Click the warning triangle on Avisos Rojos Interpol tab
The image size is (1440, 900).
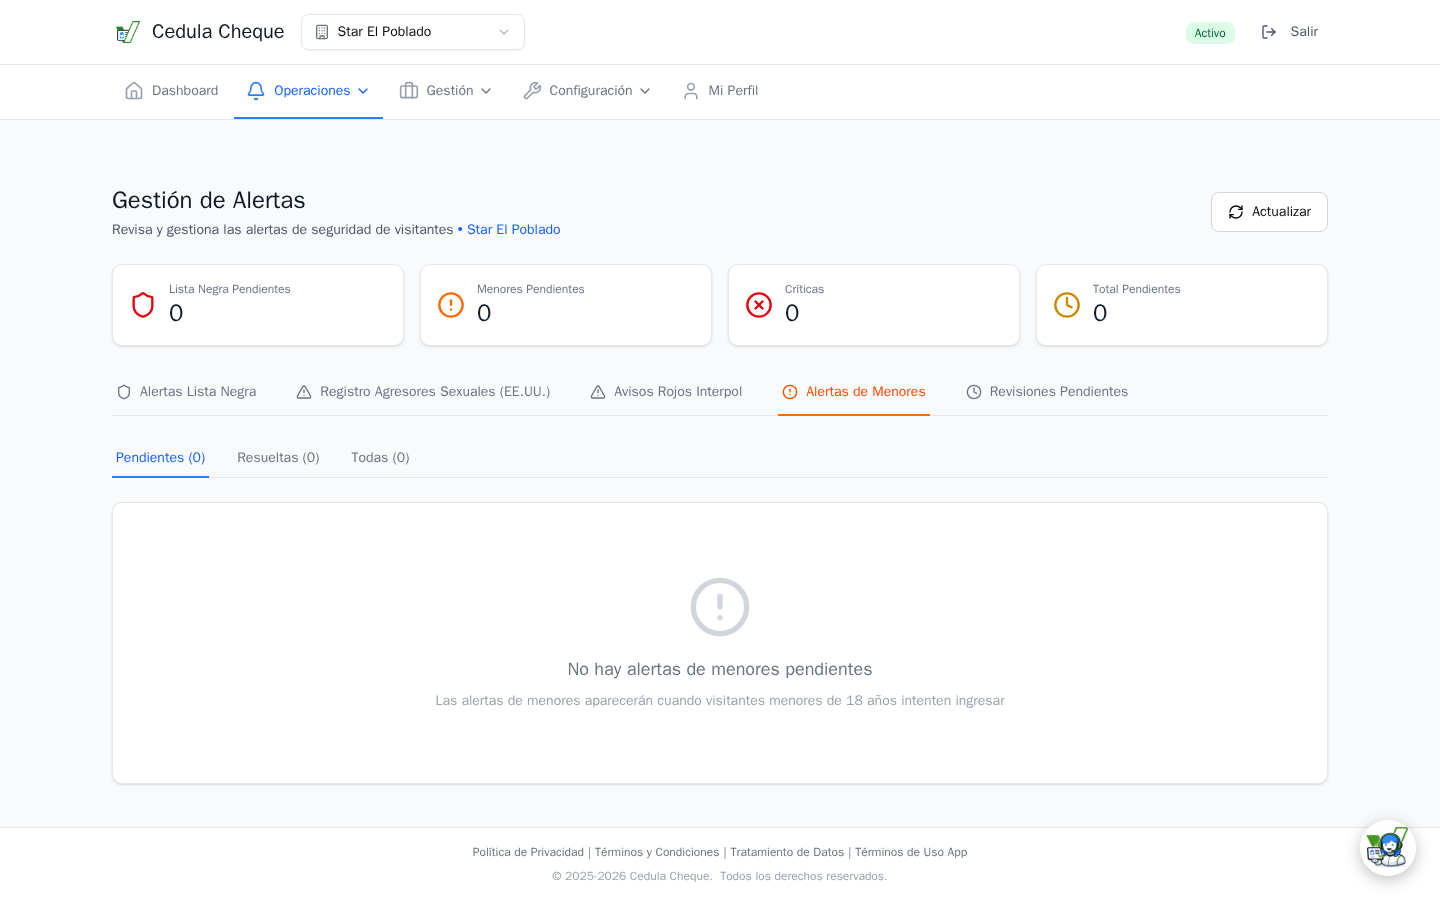tap(598, 392)
